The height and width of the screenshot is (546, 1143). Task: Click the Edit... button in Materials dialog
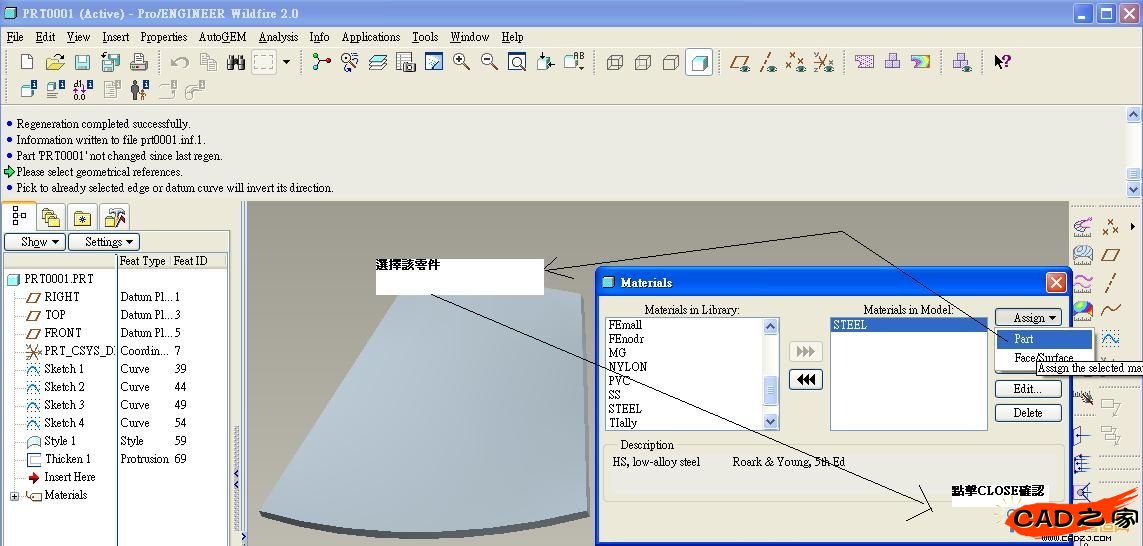point(1027,389)
